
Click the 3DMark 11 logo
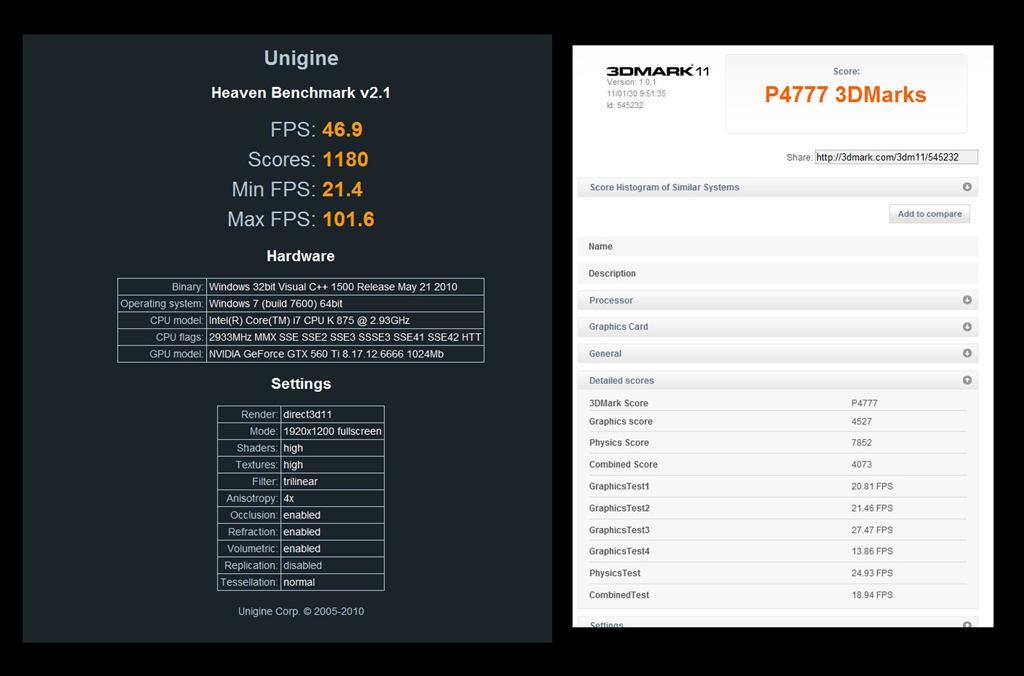pyautogui.click(x=657, y=72)
